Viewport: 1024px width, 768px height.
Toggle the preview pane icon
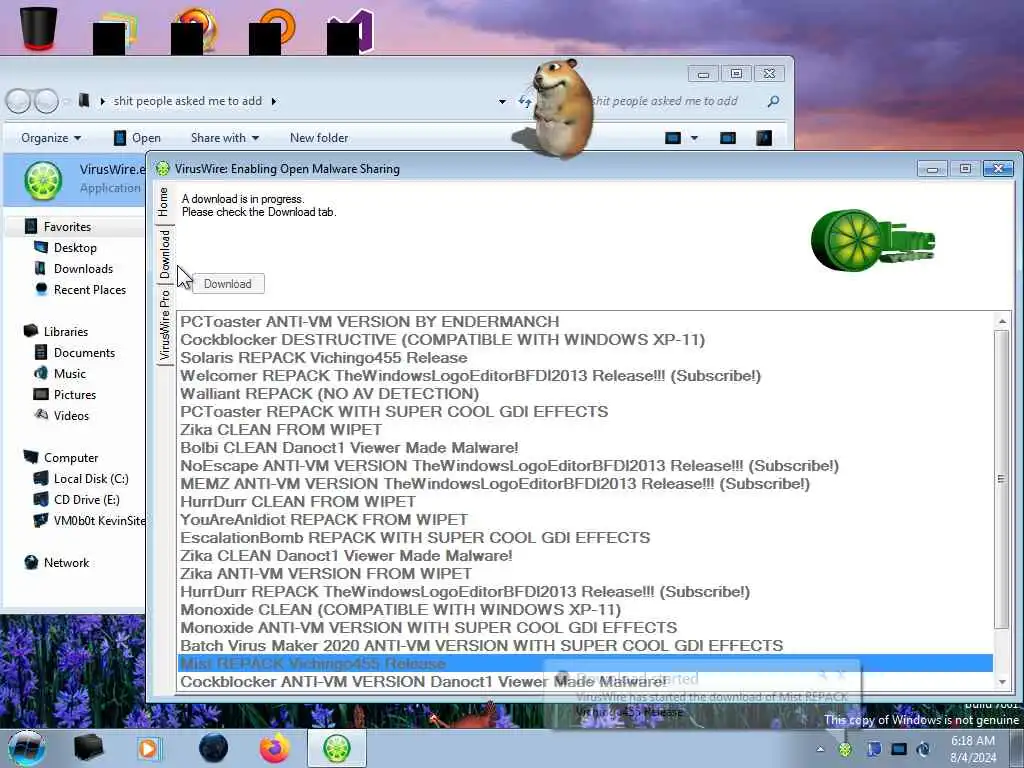(x=728, y=138)
